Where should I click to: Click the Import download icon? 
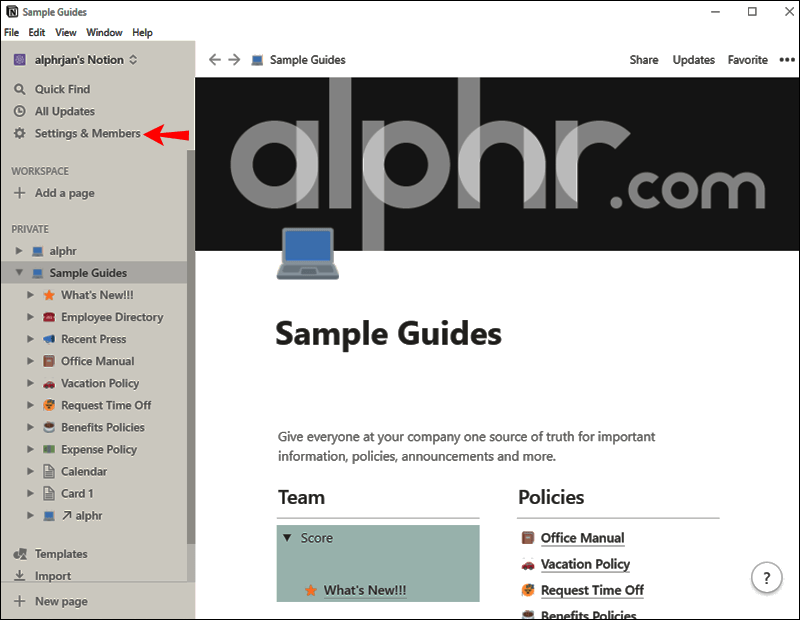point(19,576)
